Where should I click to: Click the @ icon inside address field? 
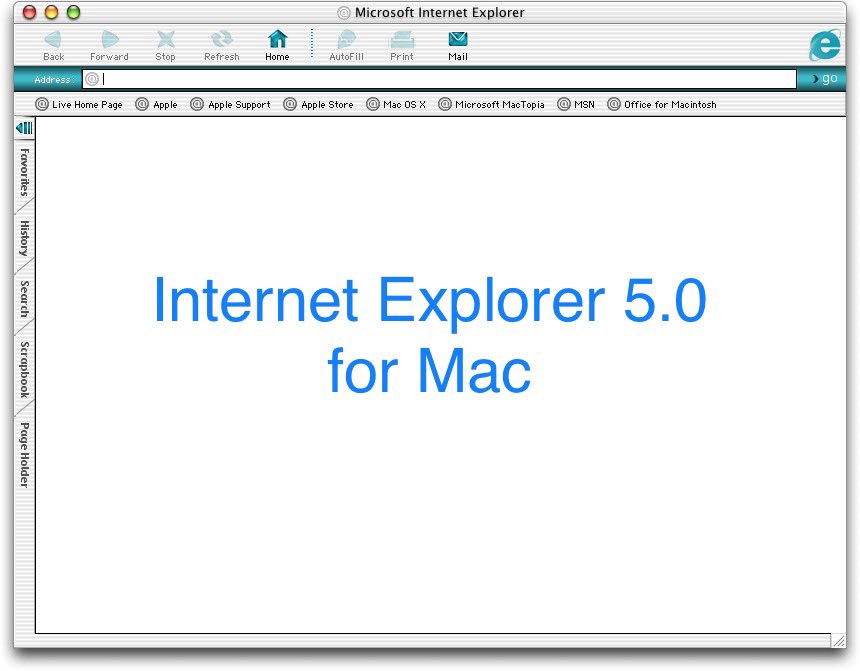click(92, 79)
